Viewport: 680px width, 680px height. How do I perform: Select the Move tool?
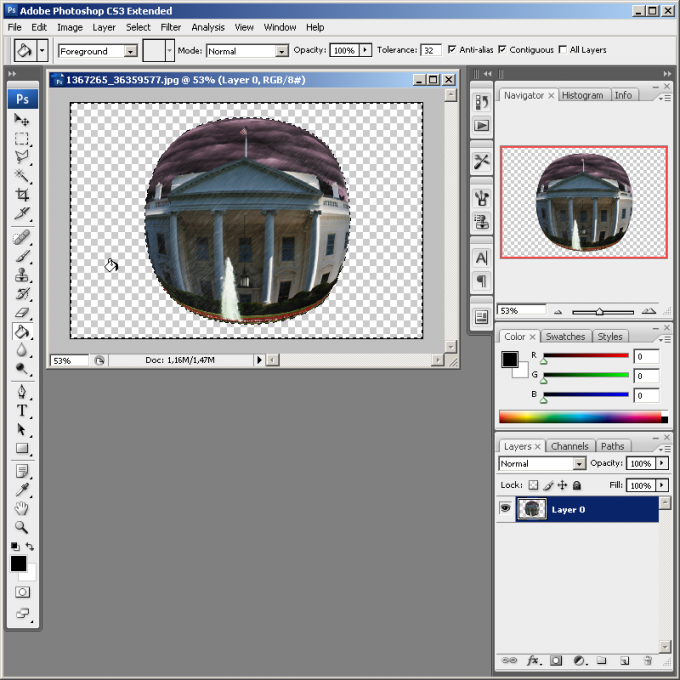point(21,119)
